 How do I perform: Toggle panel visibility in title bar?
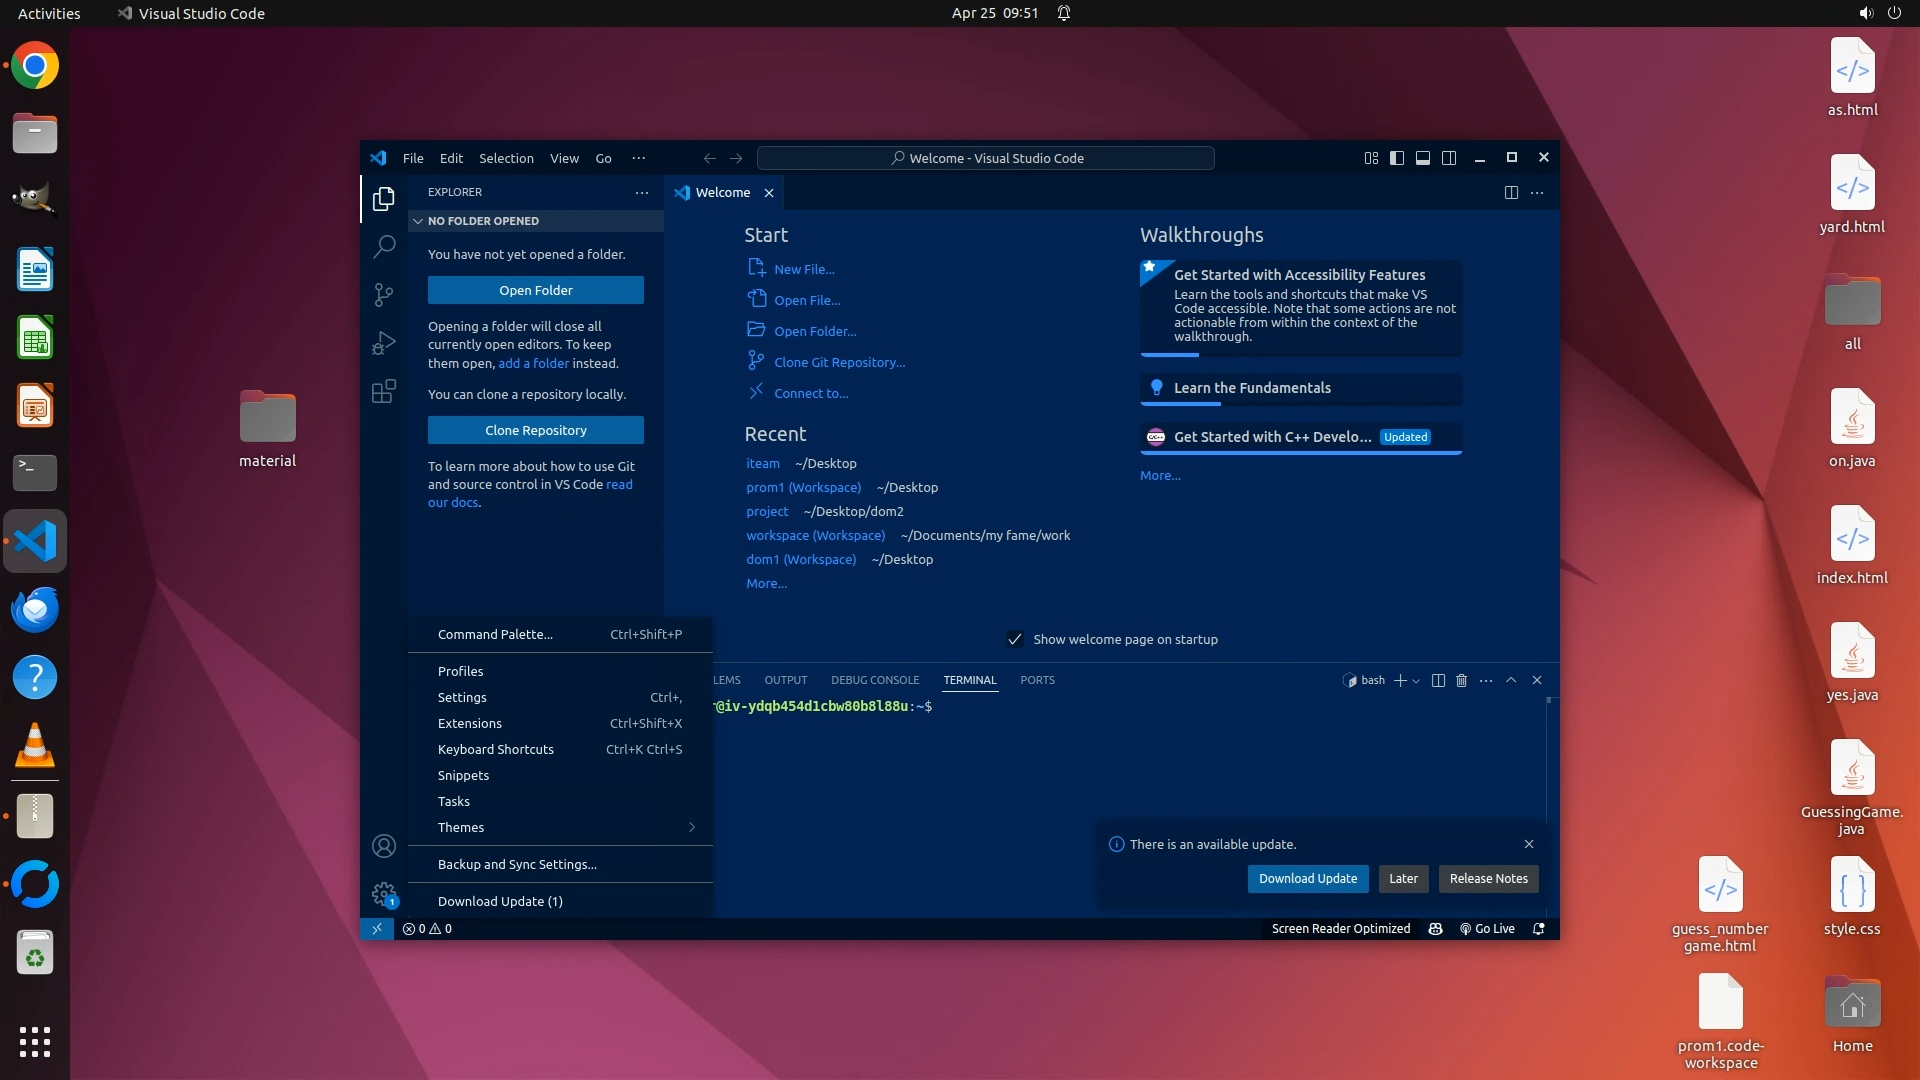[1423, 158]
